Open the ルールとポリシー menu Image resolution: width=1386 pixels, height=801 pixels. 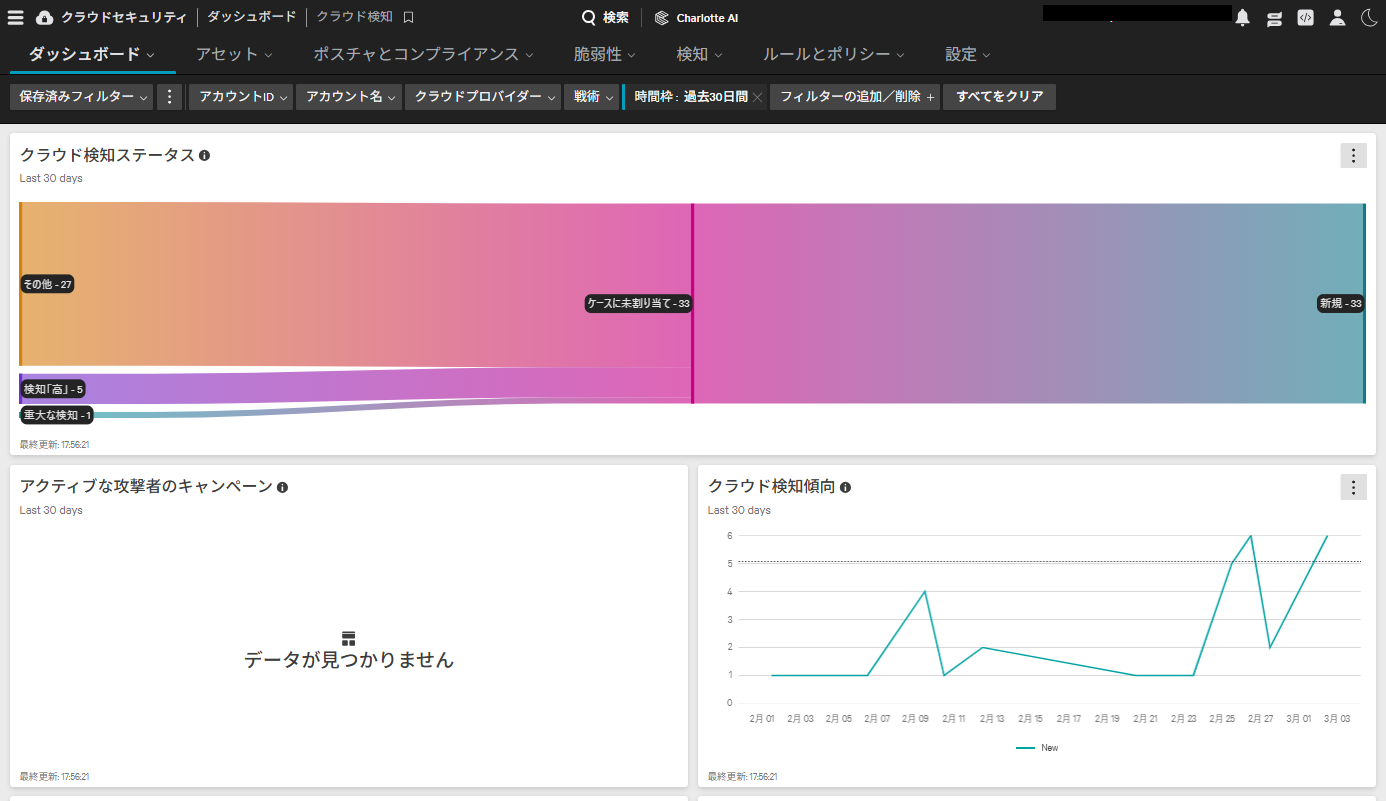click(833, 54)
